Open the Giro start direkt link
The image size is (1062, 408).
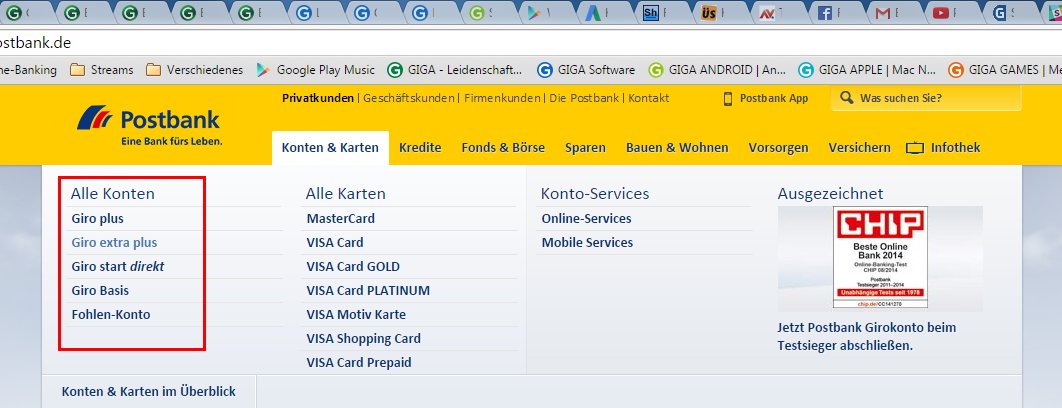[x=118, y=266]
